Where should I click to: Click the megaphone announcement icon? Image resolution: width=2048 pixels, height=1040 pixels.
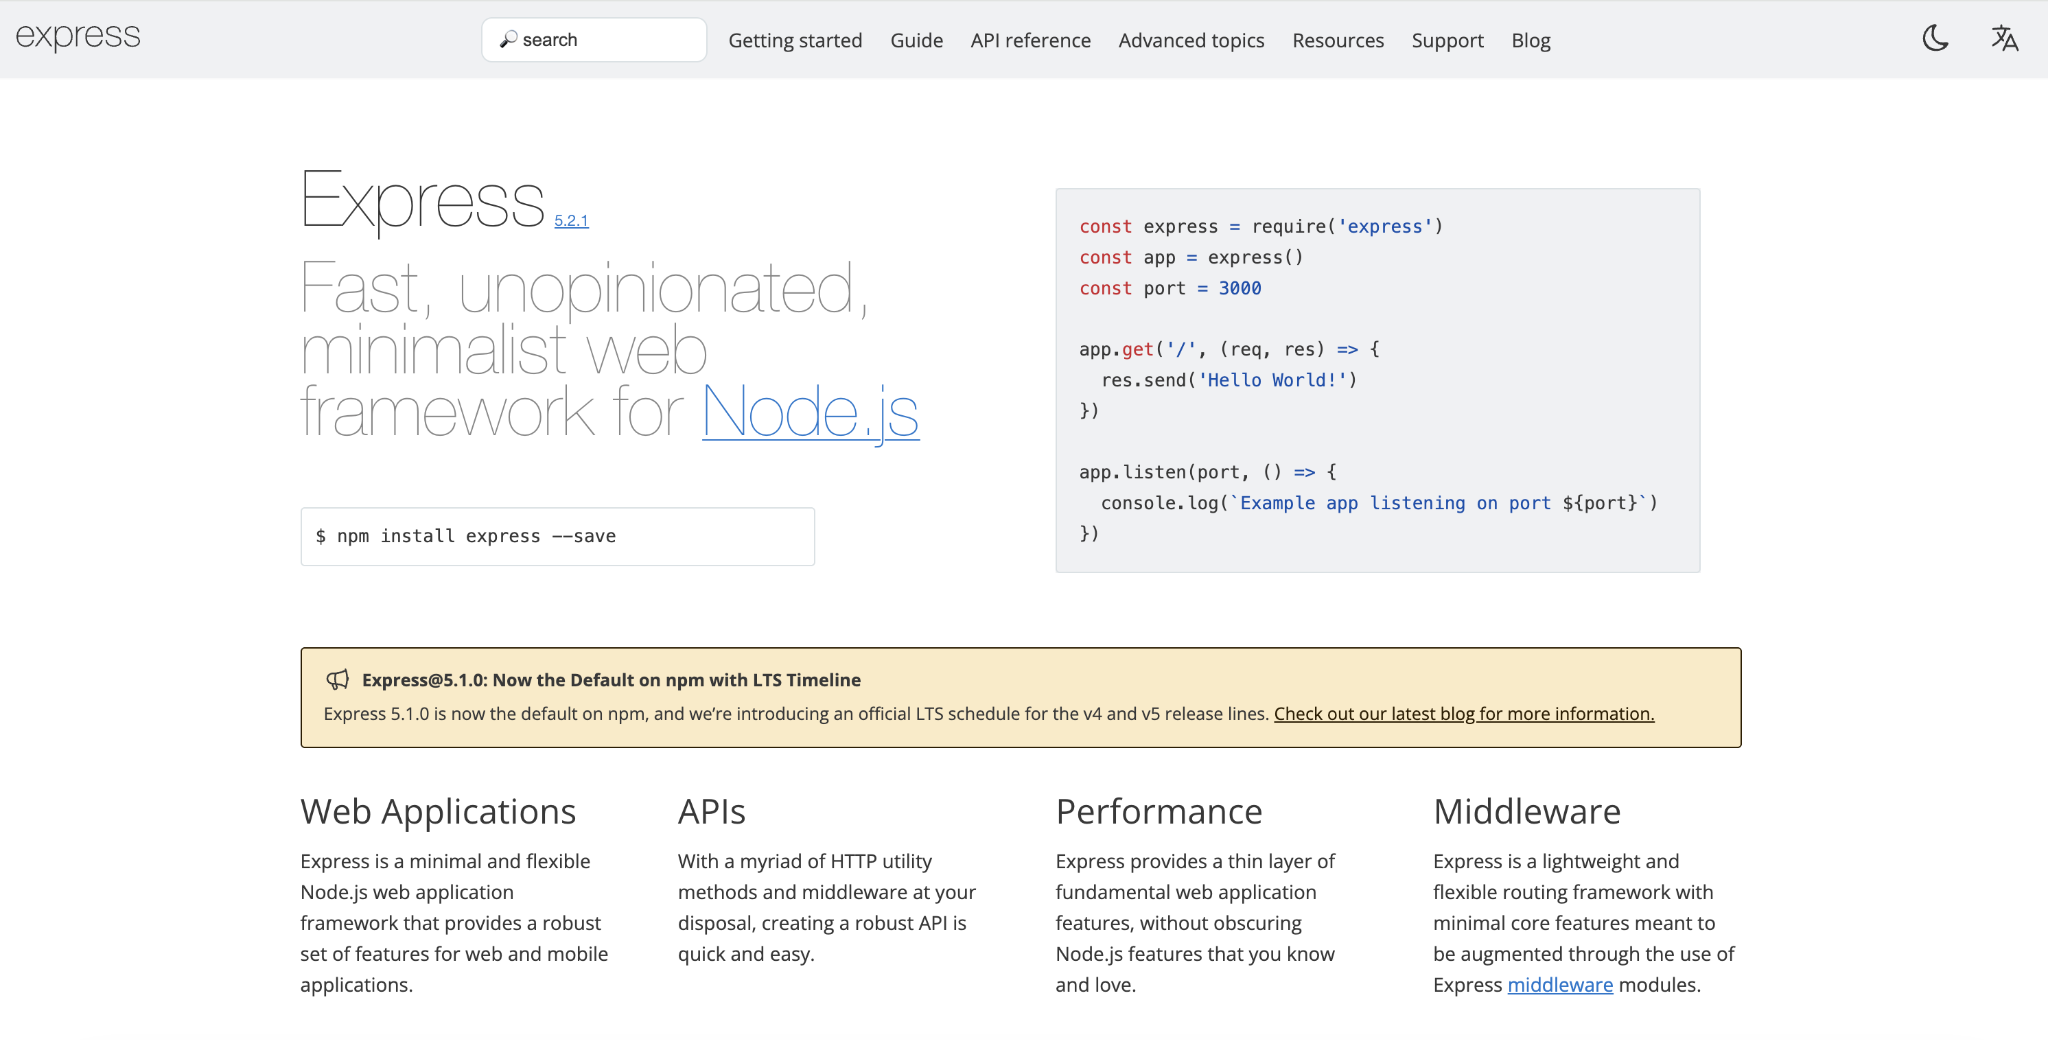(x=338, y=680)
